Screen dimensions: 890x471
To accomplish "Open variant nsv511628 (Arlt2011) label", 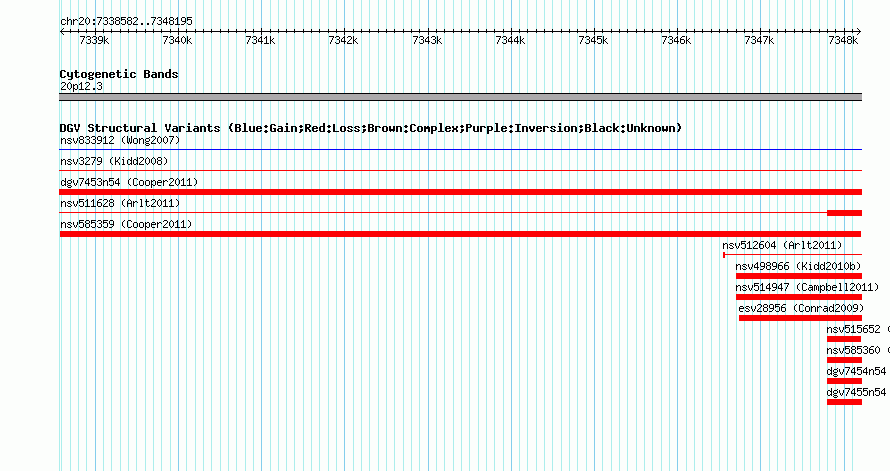I will click(120, 203).
